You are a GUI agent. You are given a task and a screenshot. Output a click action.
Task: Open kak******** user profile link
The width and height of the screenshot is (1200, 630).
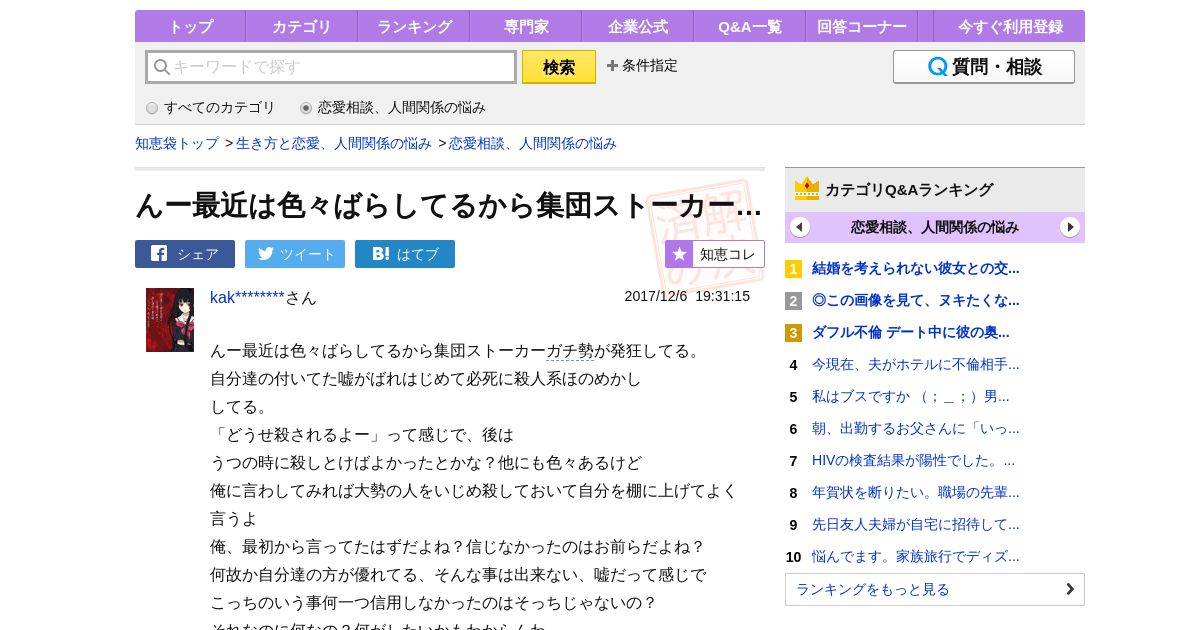248,297
